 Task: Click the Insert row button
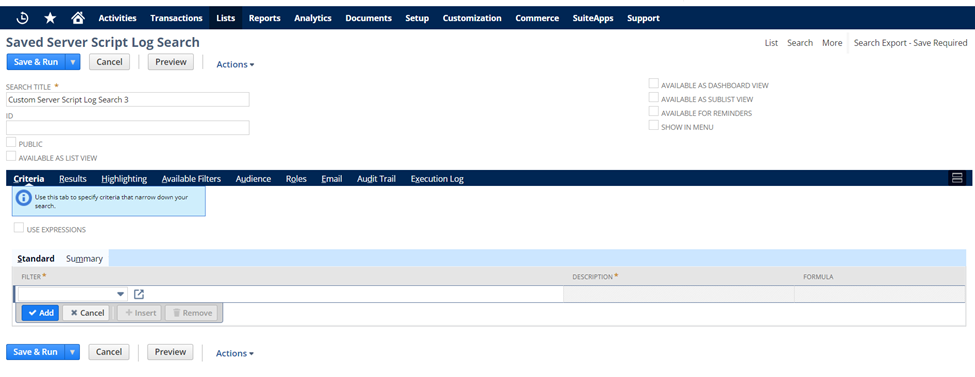[140, 313]
